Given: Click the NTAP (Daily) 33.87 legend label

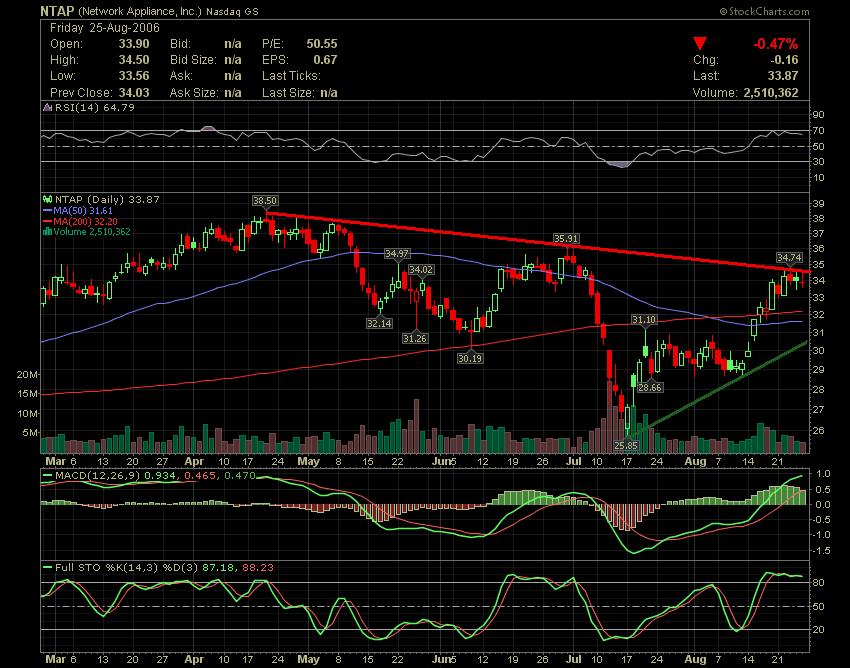Looking at the screenshot, I should 107,200.
